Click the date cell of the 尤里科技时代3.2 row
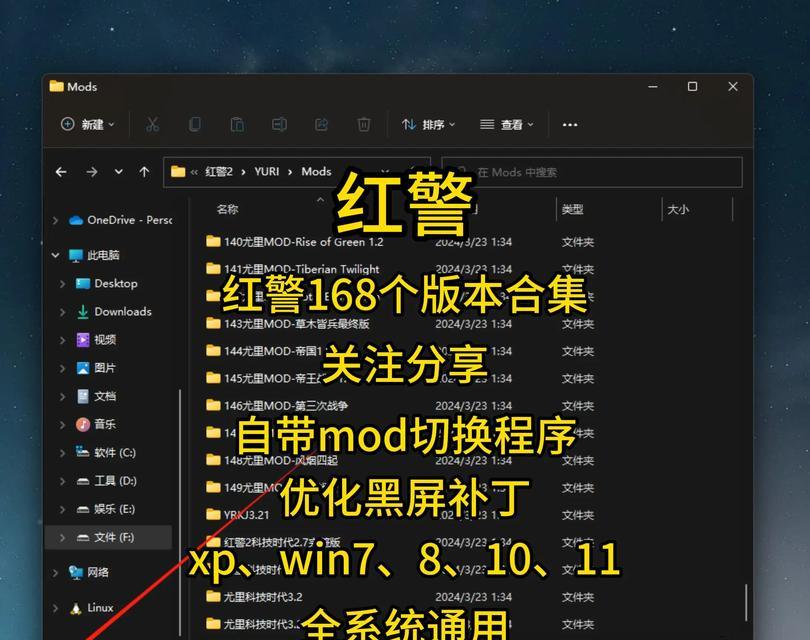This screenshot has width=810, height=640. click(473, 597)
